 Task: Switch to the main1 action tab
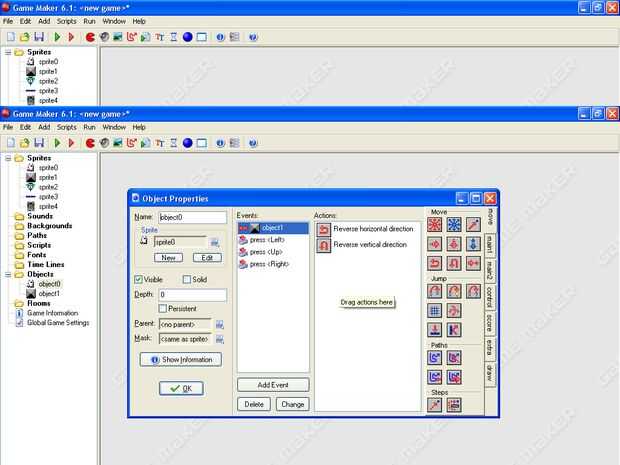coord(490,244)
